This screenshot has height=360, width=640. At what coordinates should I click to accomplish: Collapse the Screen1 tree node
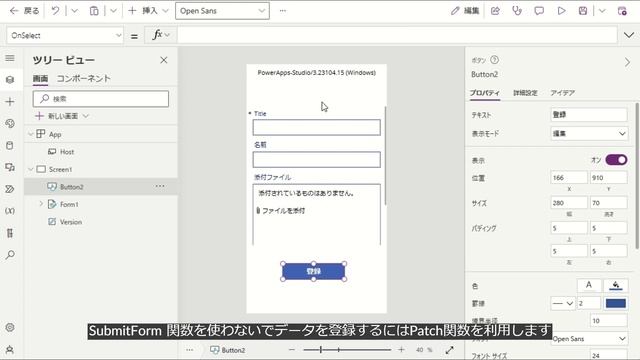(31, 169)
